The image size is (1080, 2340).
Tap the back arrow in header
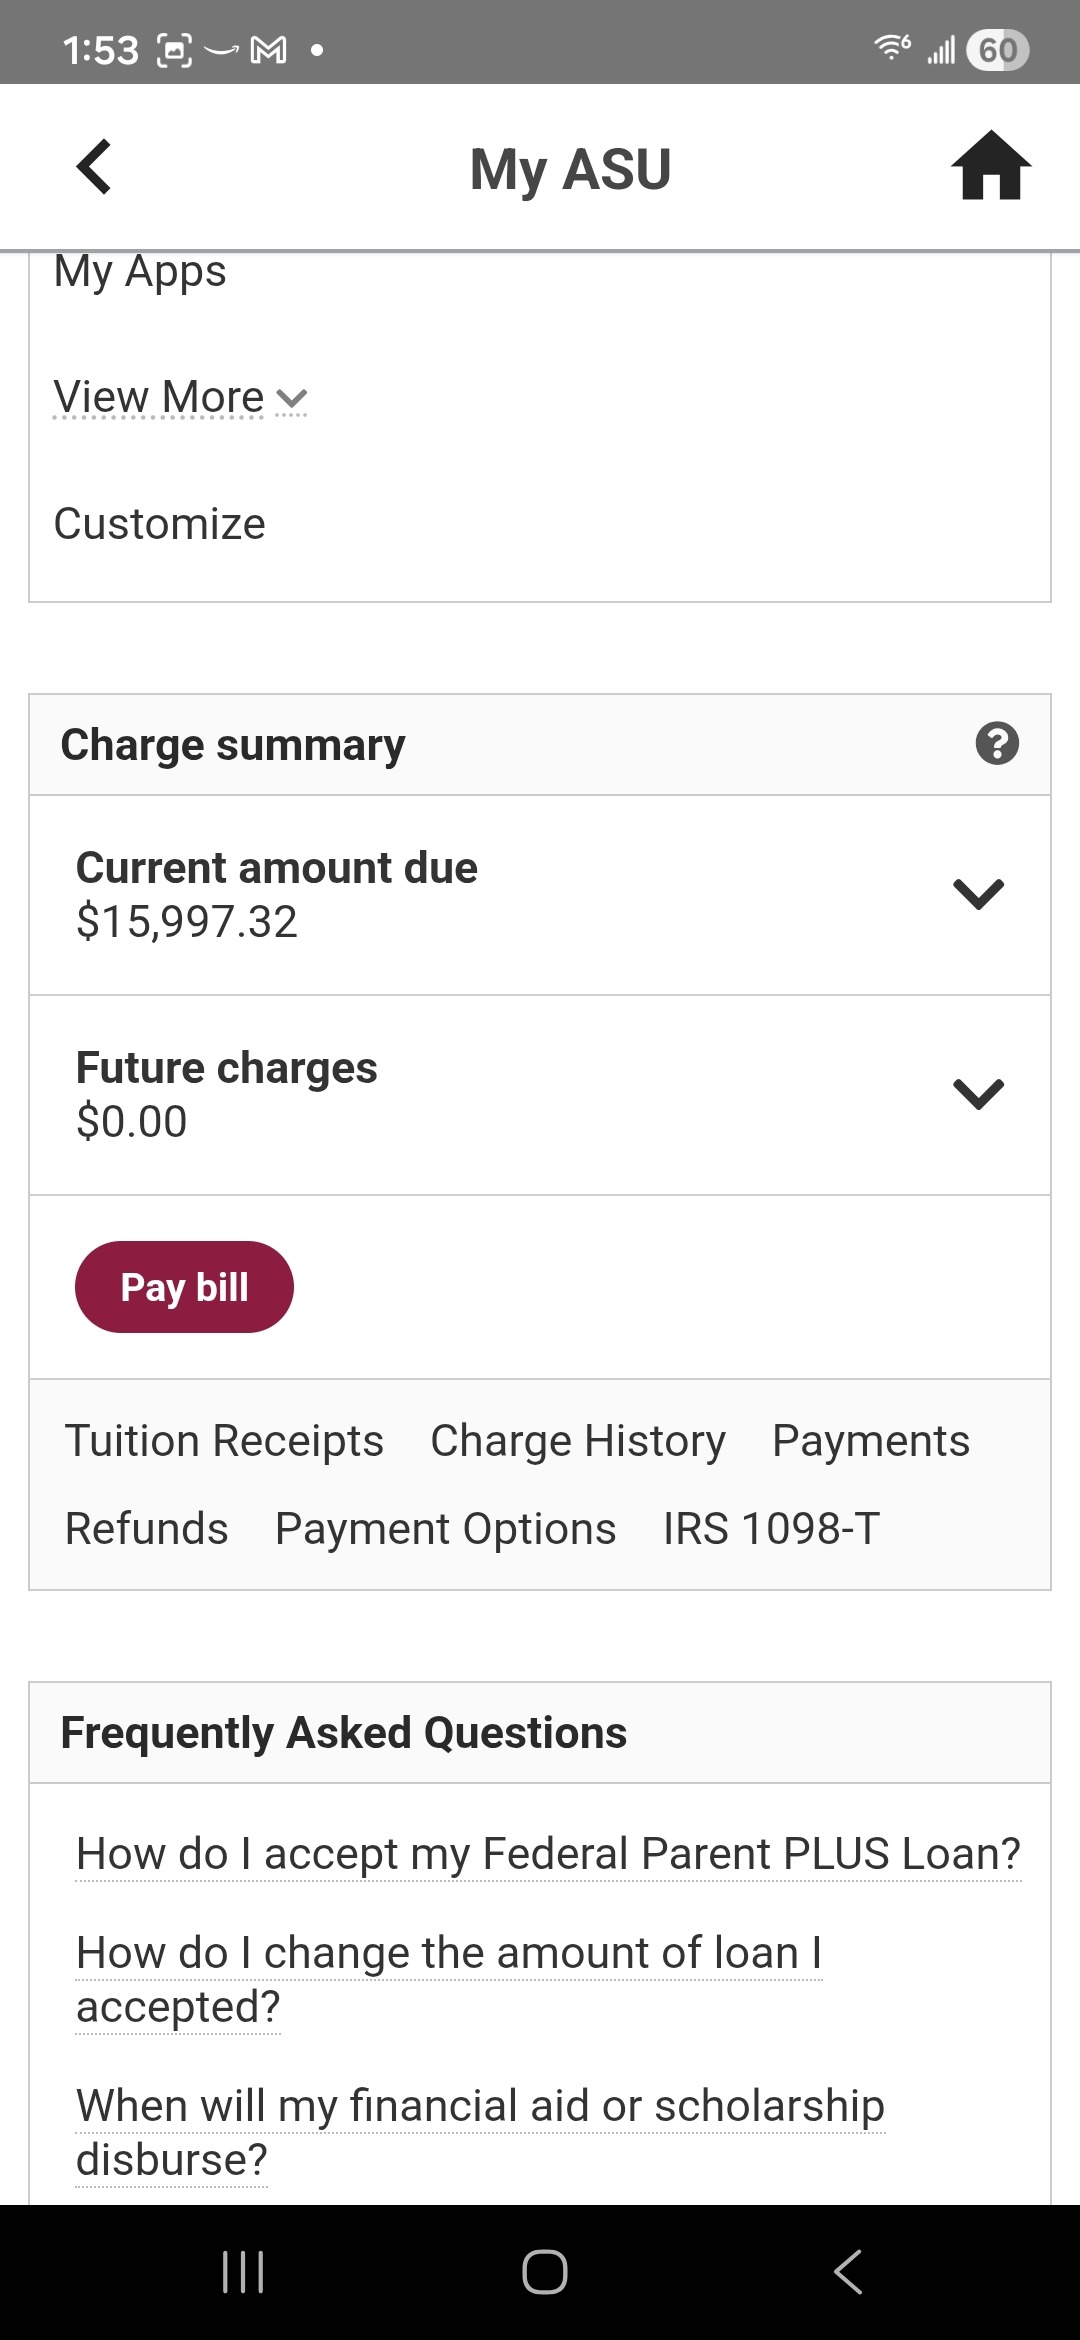(x=94, y=167)
